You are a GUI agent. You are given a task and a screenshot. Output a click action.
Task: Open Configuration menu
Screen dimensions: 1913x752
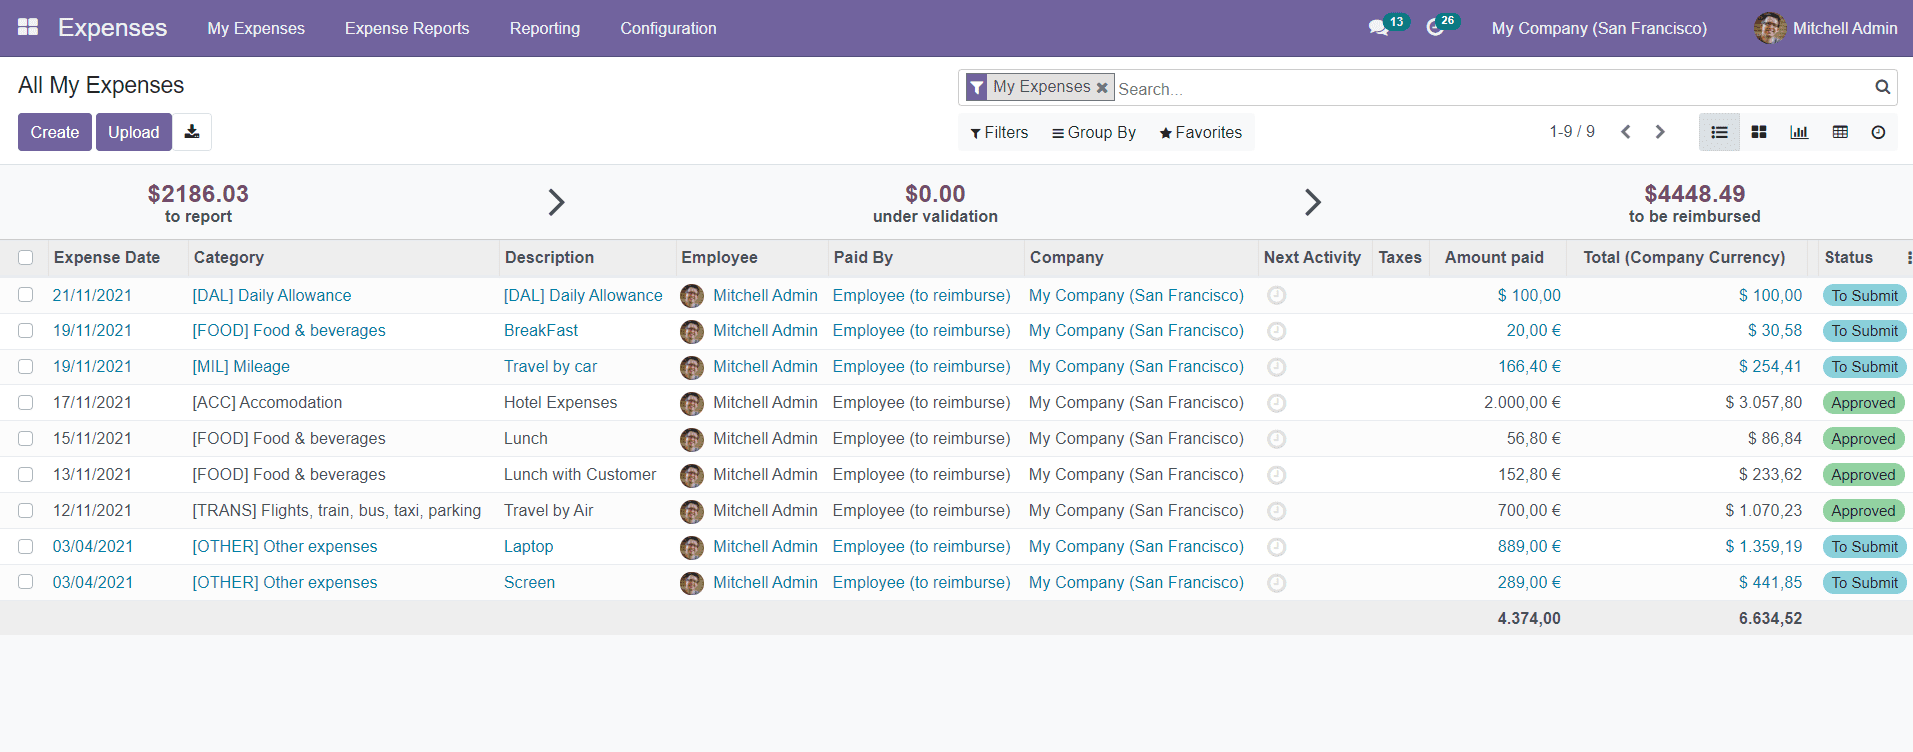tap(668, 28)
